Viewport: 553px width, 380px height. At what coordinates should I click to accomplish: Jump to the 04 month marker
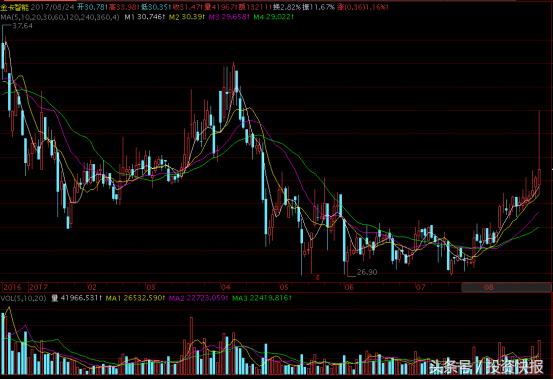pyautogui.click(x=225, y=287)
